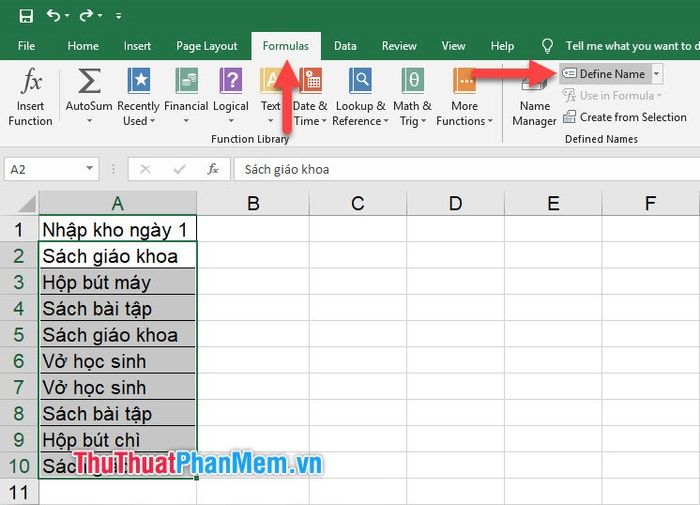The width and height of the screenshot is (700, 505).
Task: Select column B header
Action: point(253,204)
